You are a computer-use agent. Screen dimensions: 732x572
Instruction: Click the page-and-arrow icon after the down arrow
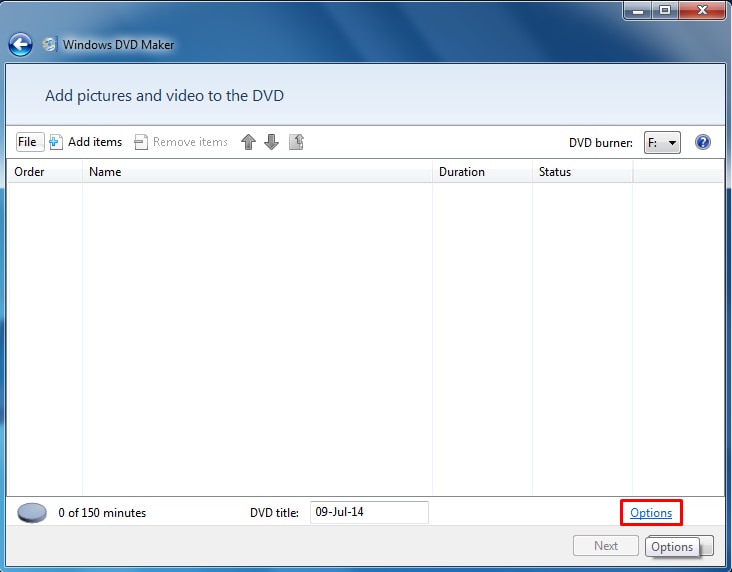(296, 142)
